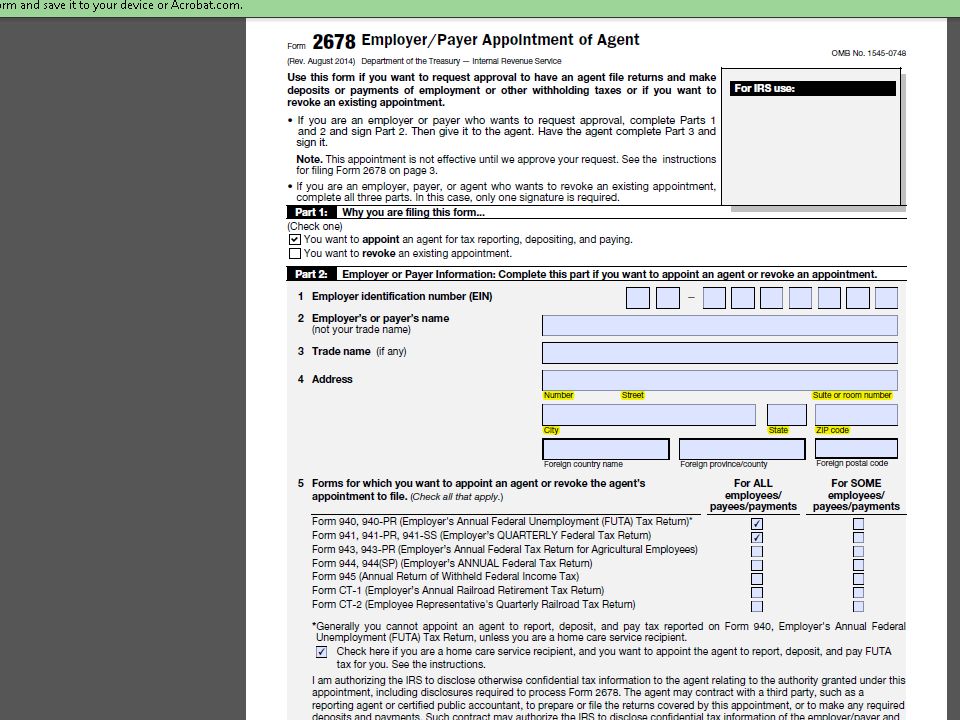Click the 'Part 2:' section label
The height and width of the screenshot is (720, 960).
point(312,274)
